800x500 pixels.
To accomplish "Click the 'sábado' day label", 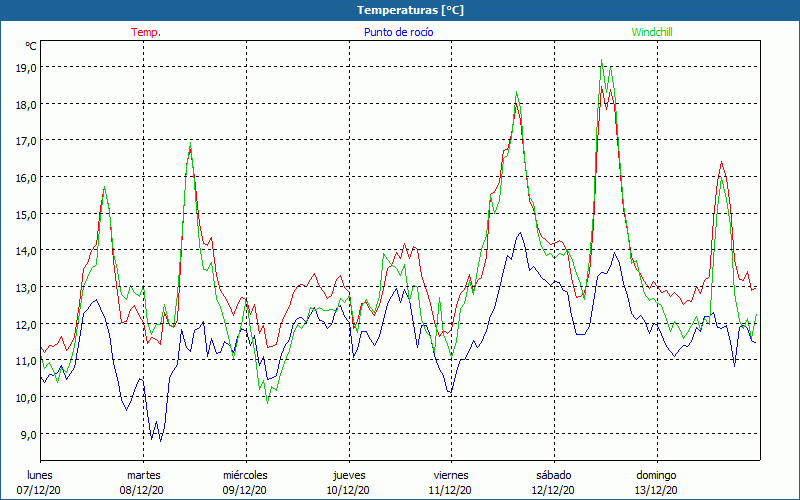I will coord(554,475).
